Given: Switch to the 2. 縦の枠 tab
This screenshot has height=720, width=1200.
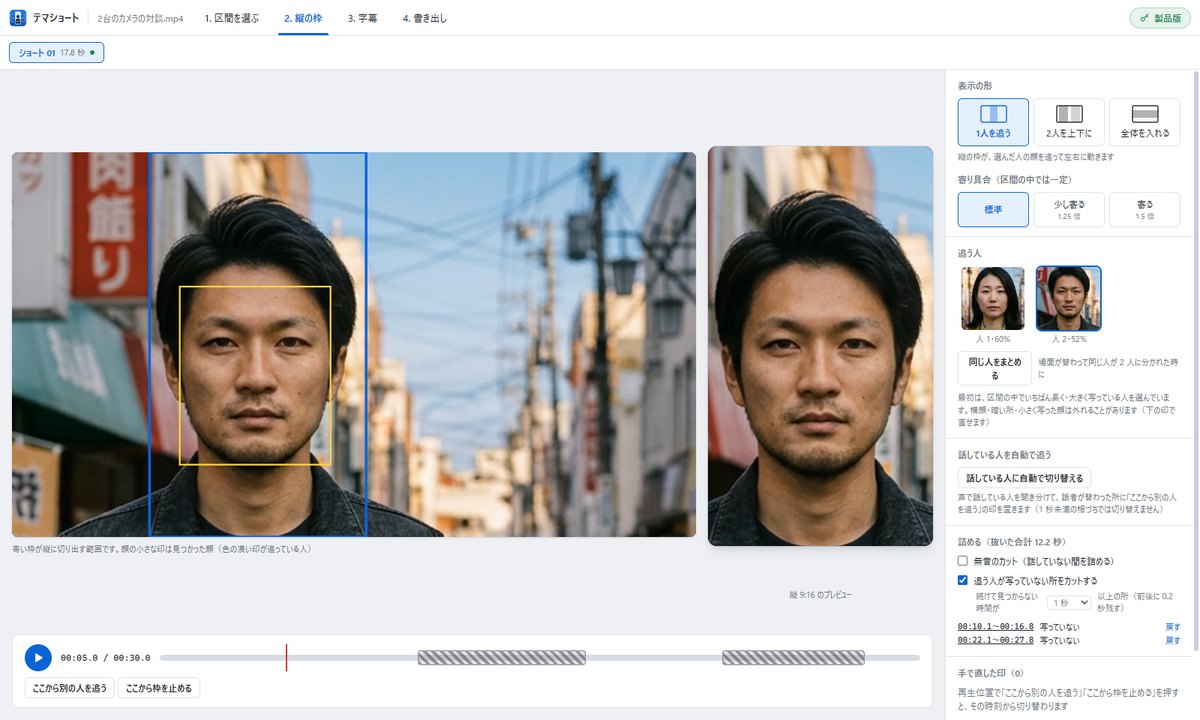Looking at the screenshot, I should [304, 18].
